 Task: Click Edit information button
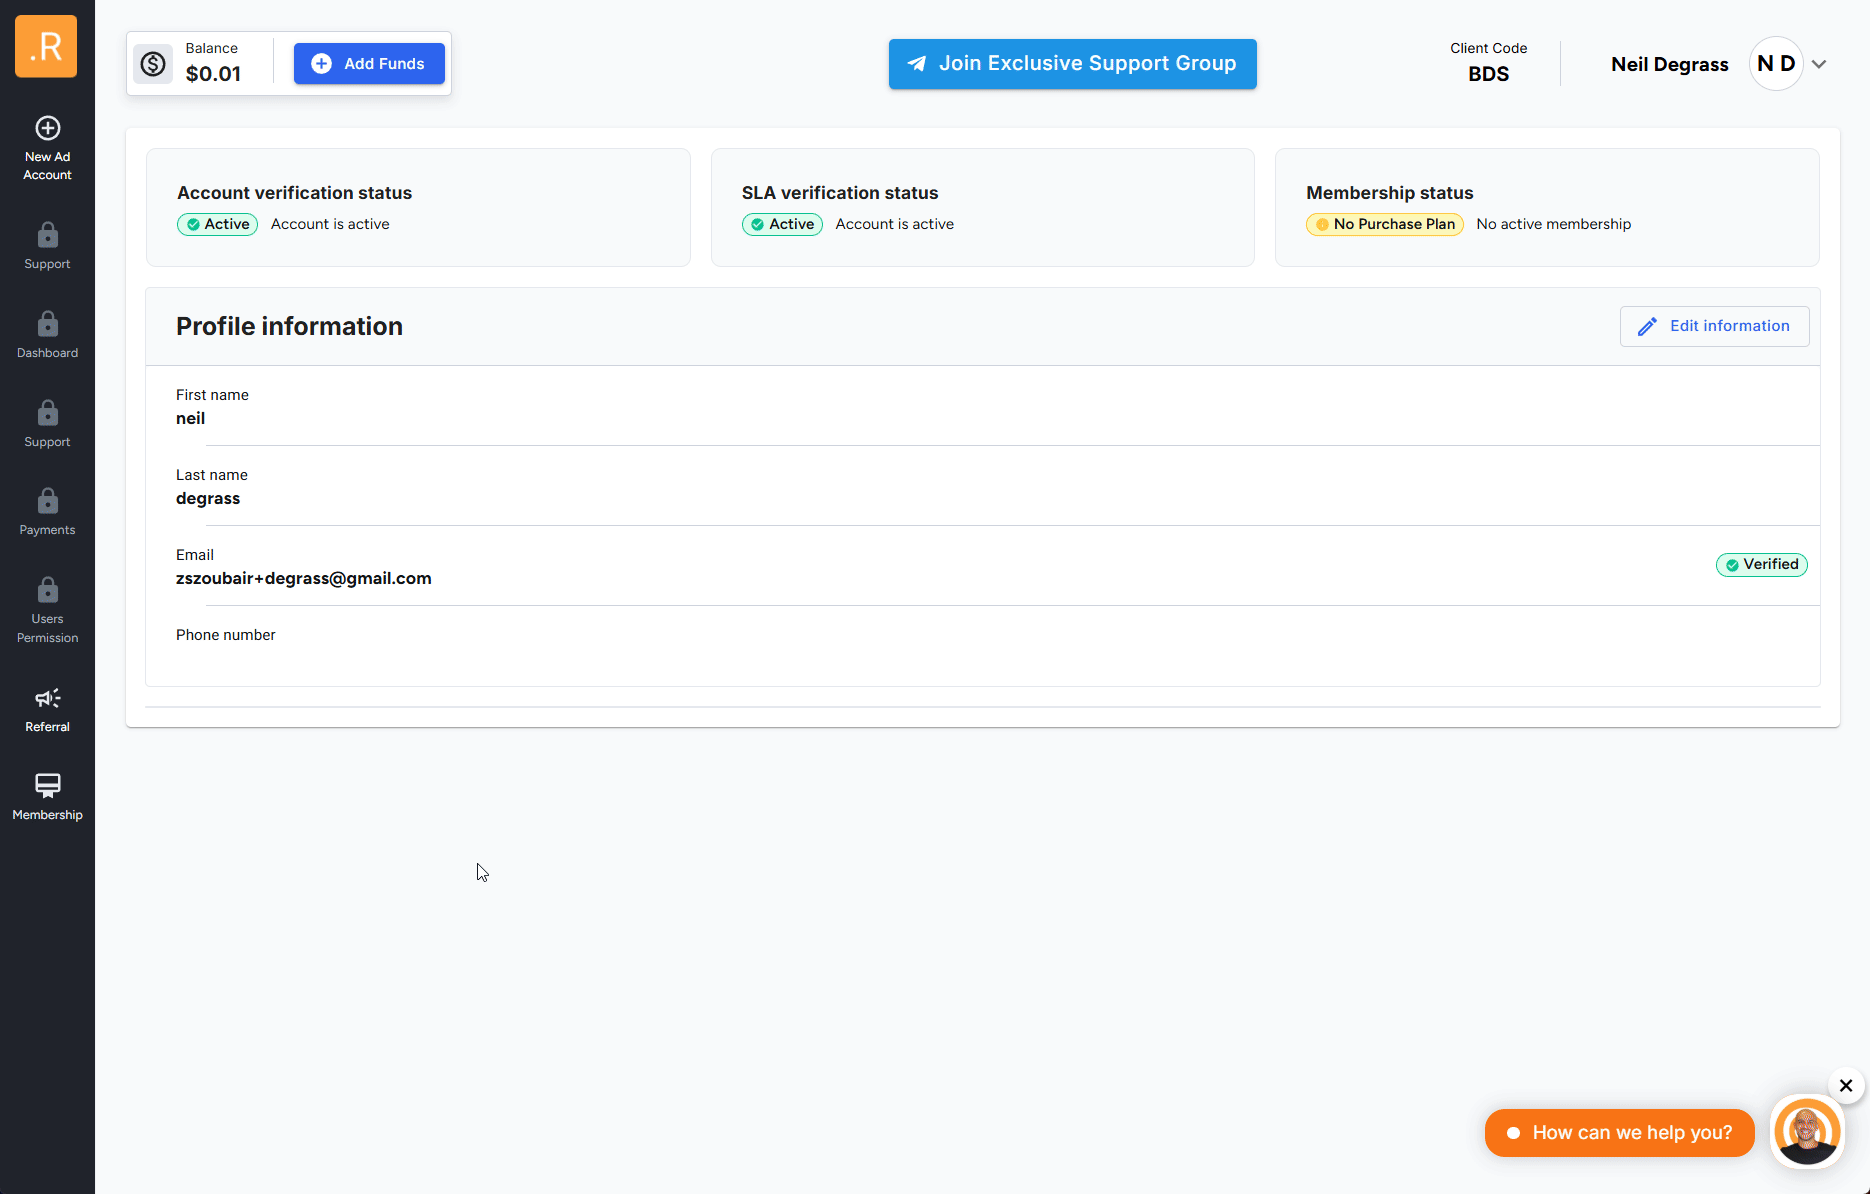[1714, 326]
